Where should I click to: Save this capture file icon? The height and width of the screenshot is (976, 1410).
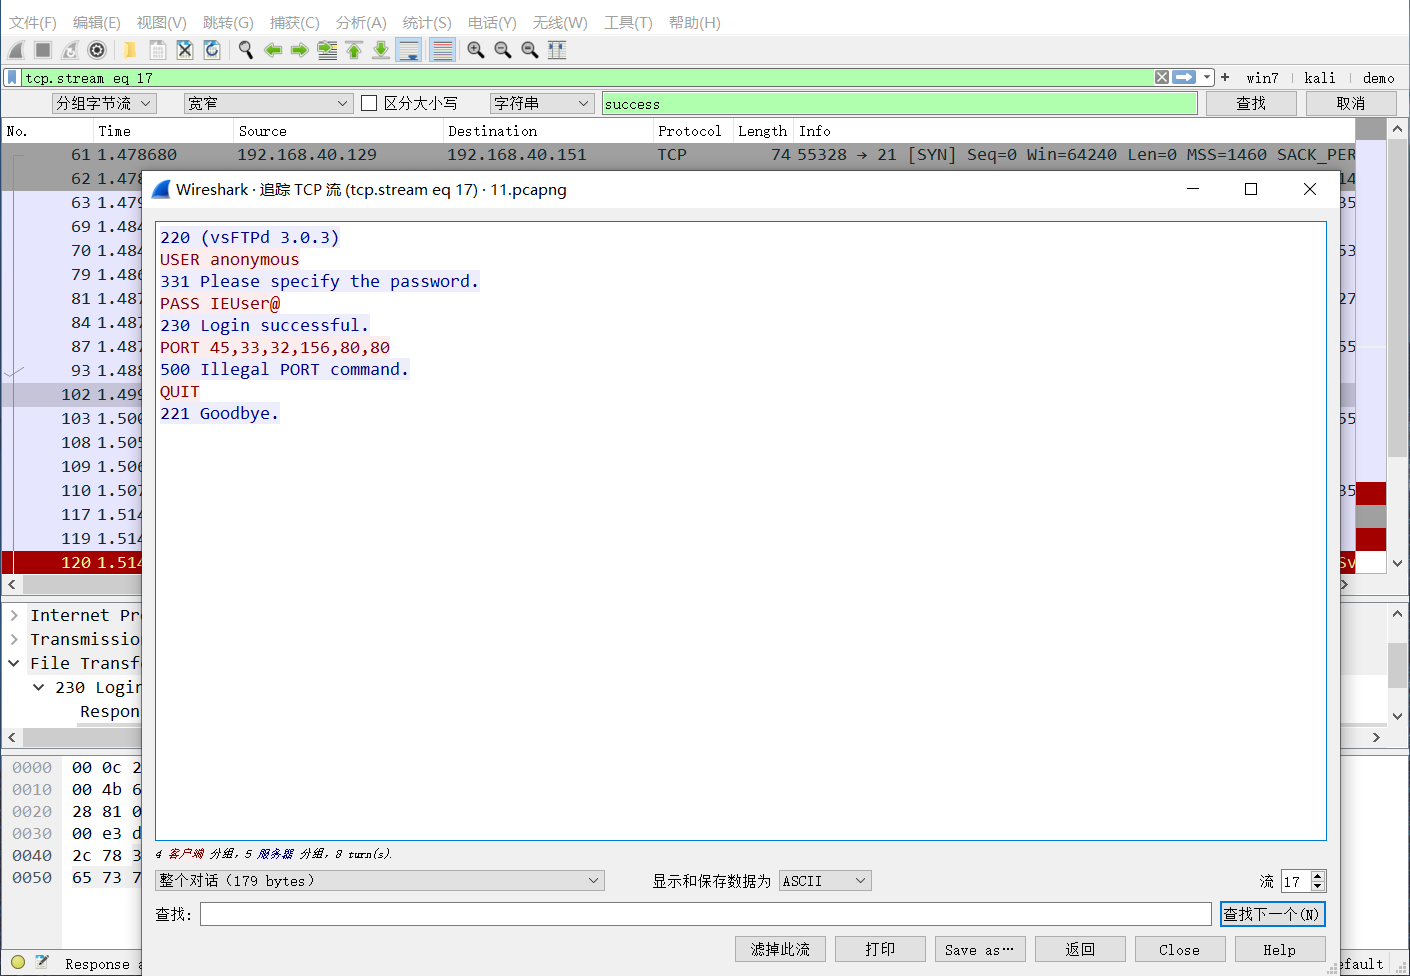coord(158,50)
